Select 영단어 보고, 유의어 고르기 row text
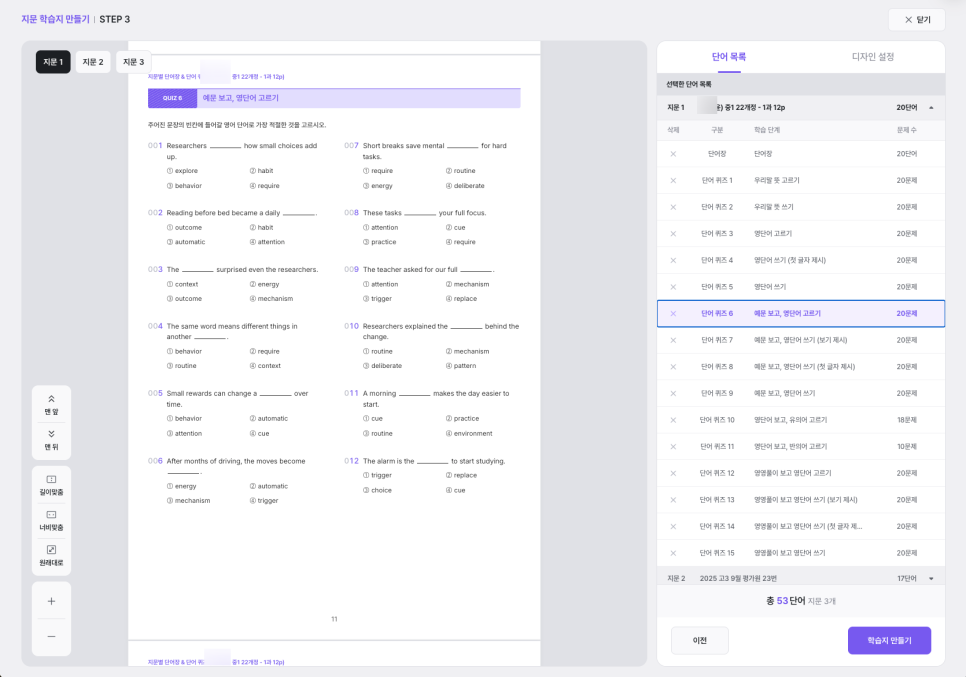Screen dimensions: 966x677 [x=790, y=420]
